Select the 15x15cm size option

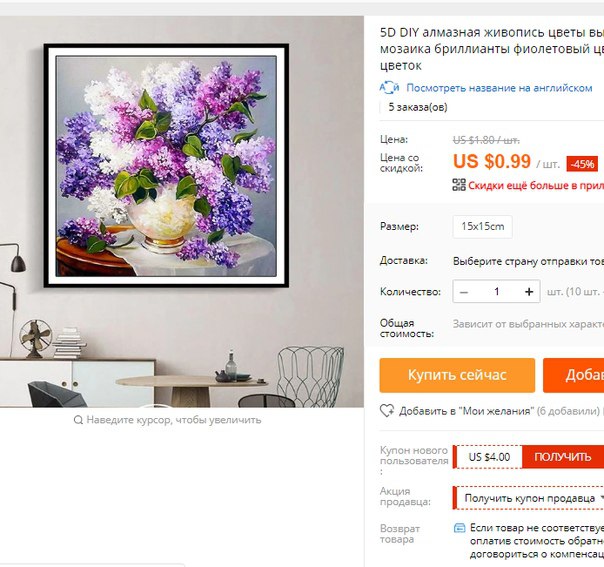(483, 226)
